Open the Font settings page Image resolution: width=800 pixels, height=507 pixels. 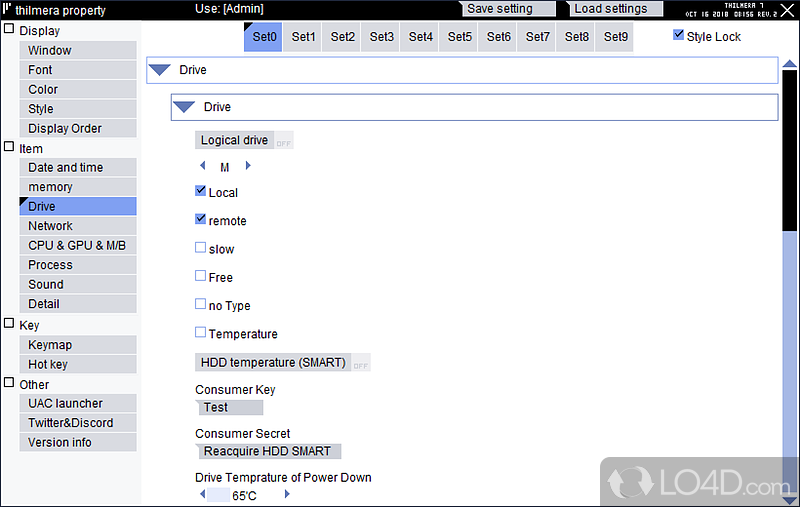(78, 70)
